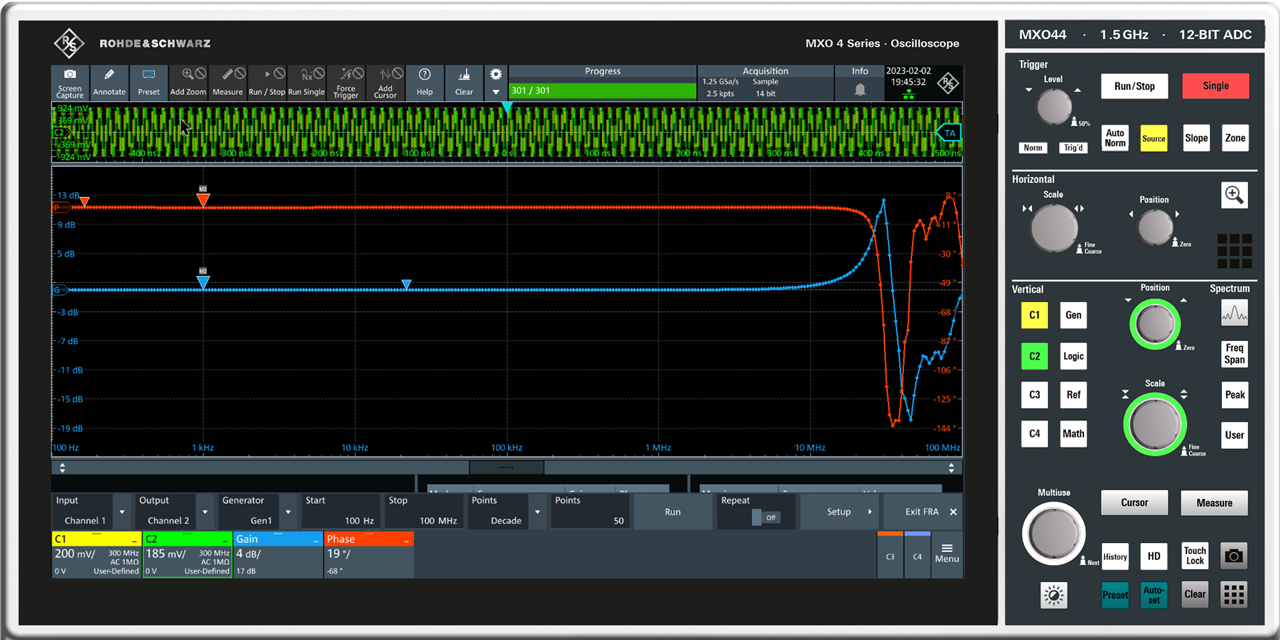Image resolution: width=1280 pixels, height=640 pixels.
Task: Click the Info notification bell icon
Action: (x=859, y=89)
